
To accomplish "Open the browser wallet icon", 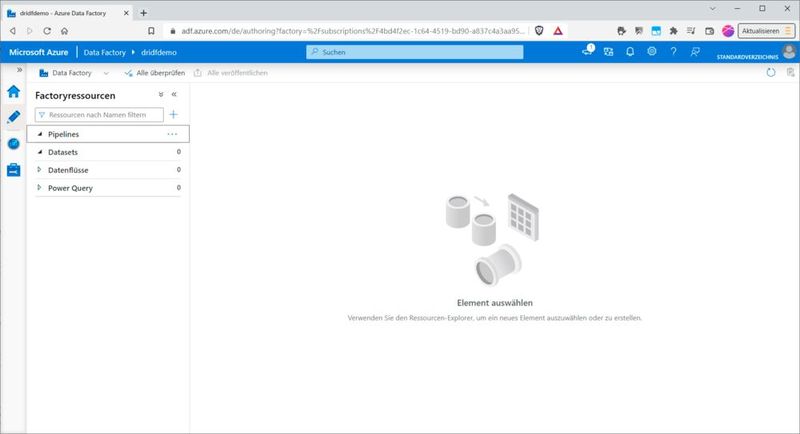I will point(709,31).
